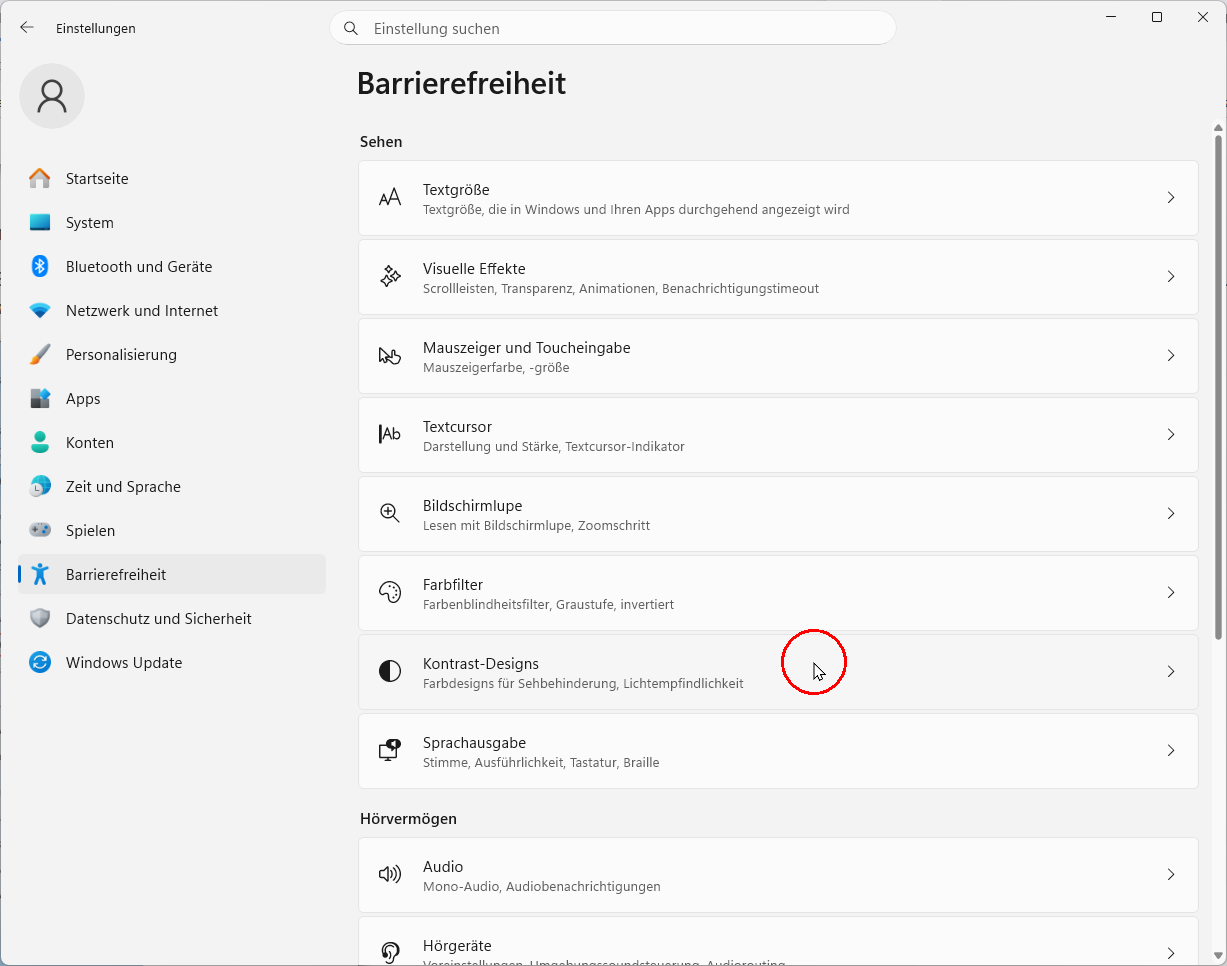
Task: Click the Einstellung suchen search field
Action: [x=613, y=28]
